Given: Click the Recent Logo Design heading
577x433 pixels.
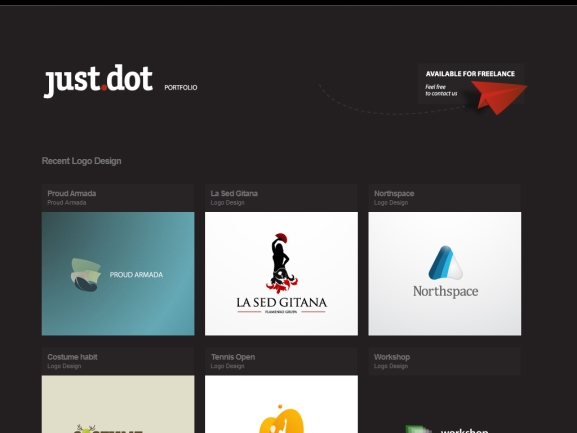Looking at the screenshot, I should (x=81, y=161).
